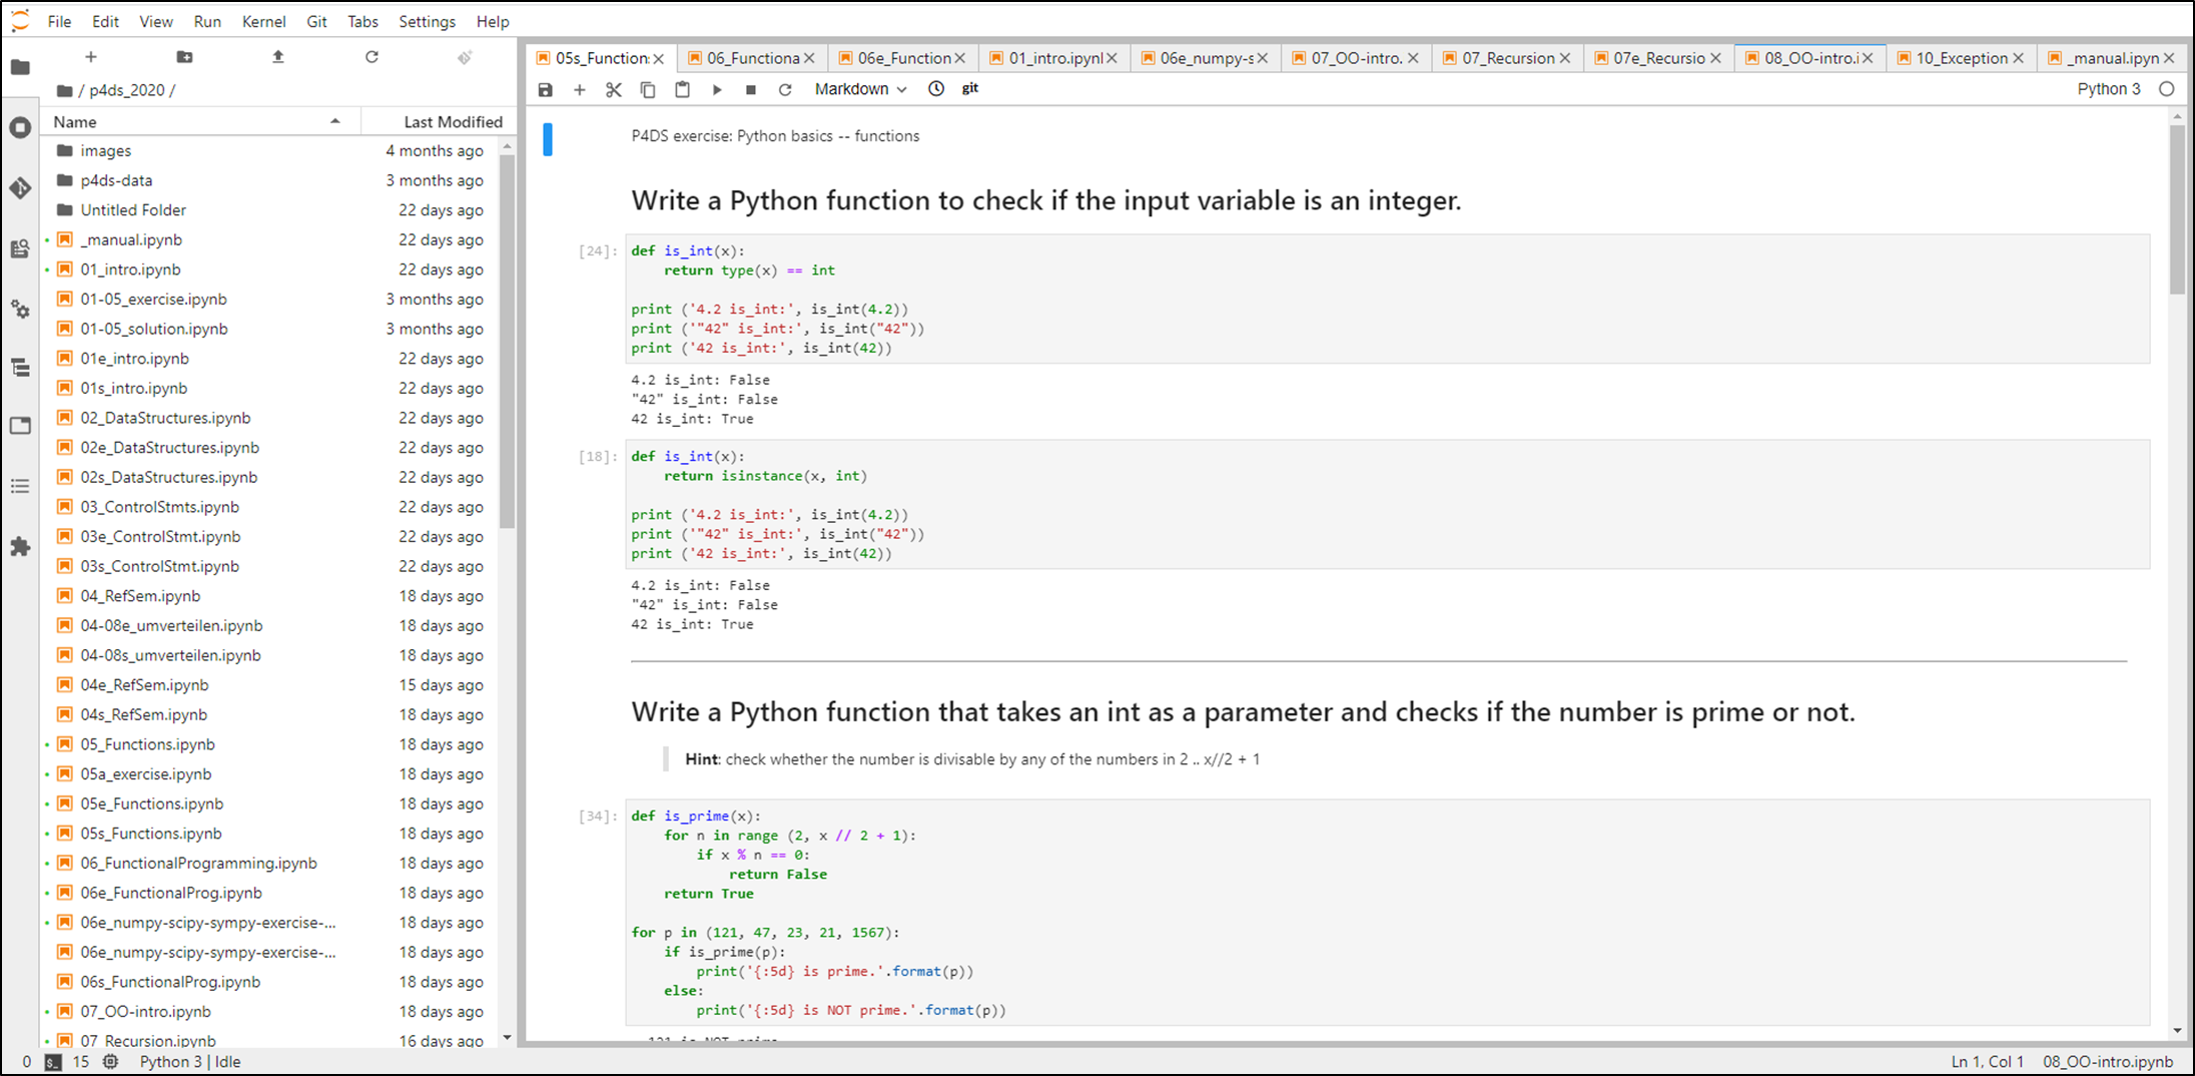
Task: Paste a cell using the clipboard icon
Action: click(x=682, y=89)
